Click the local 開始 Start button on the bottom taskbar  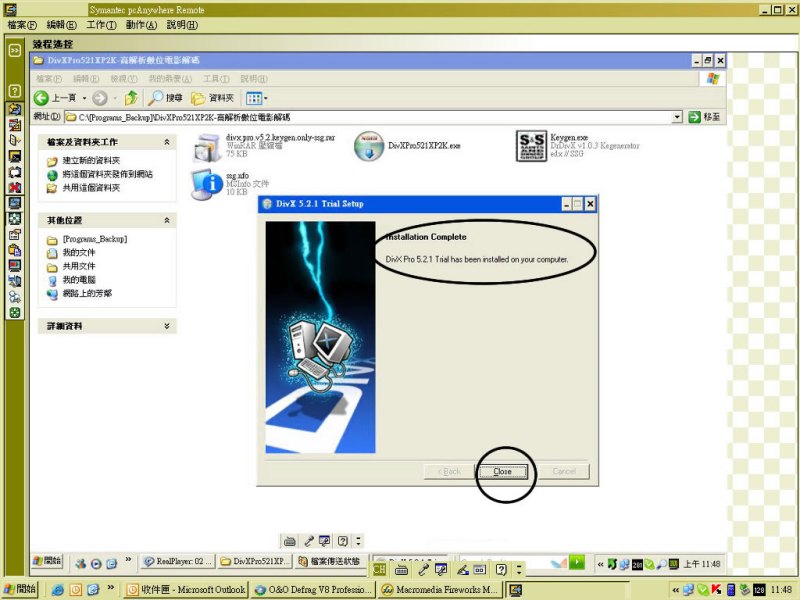coord(20,589)
